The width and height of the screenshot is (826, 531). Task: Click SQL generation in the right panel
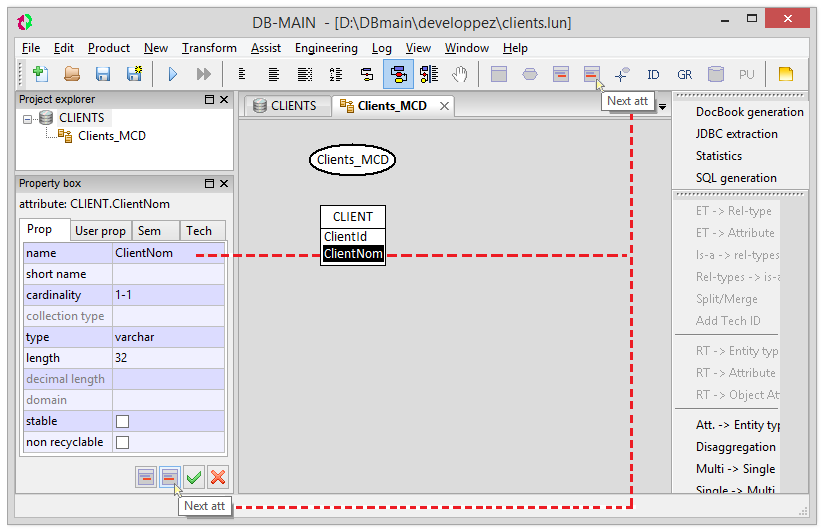(736, 178)
